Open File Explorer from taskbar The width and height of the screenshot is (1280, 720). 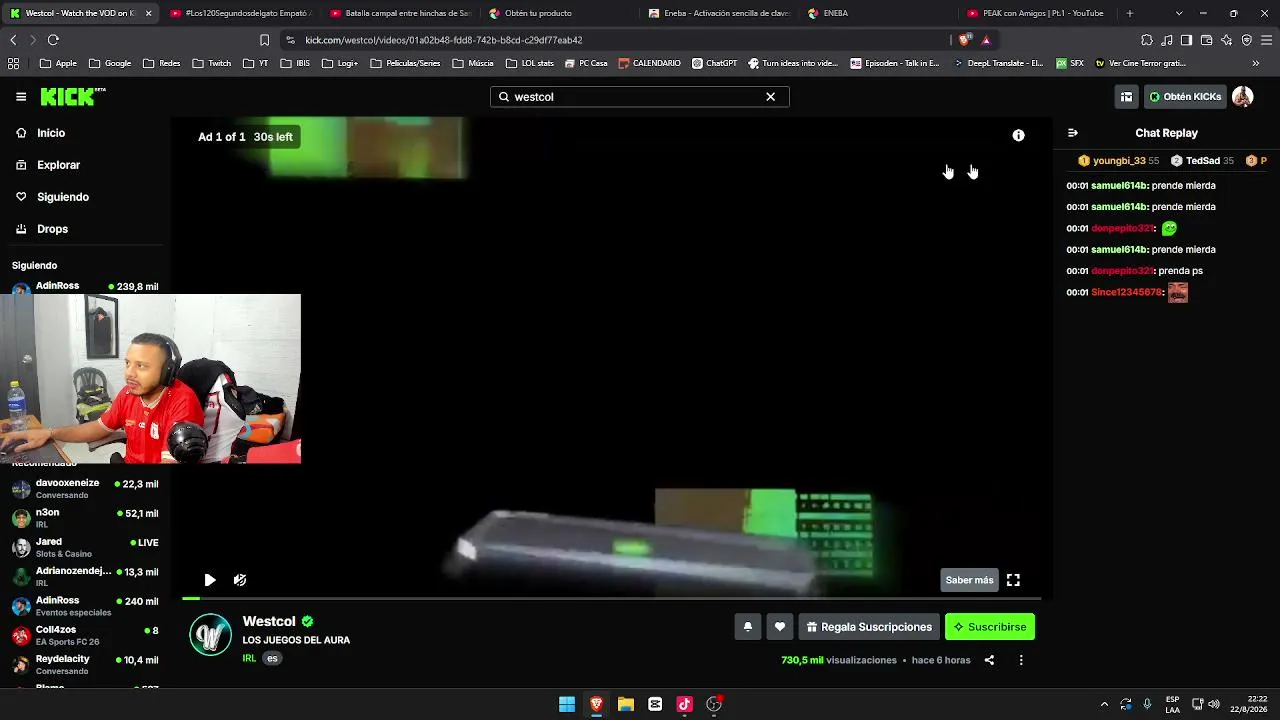[x=626, y=704]
